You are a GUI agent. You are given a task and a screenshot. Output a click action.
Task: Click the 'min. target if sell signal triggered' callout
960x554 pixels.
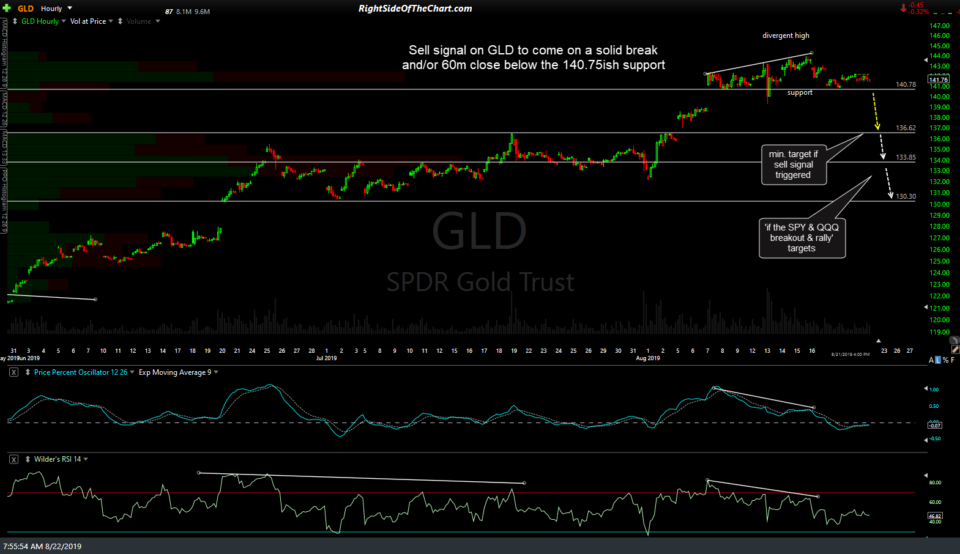tap(793, 165)
